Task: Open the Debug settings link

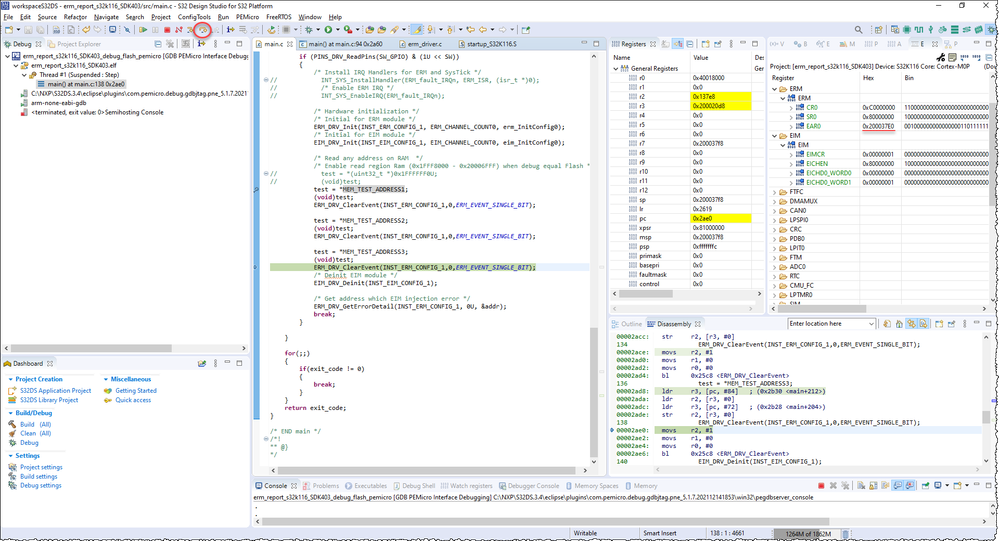Action: pyautogui.click(x=41, y=486)
